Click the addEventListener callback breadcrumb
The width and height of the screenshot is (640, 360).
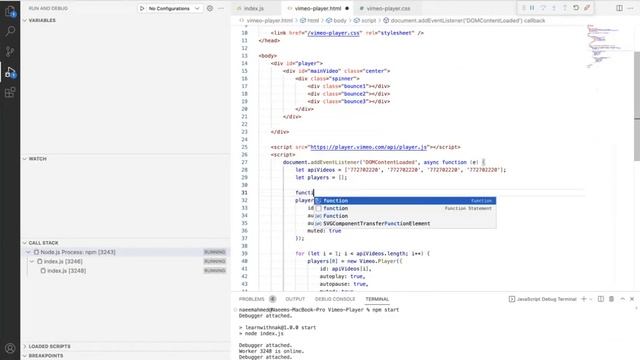point(468,20)
